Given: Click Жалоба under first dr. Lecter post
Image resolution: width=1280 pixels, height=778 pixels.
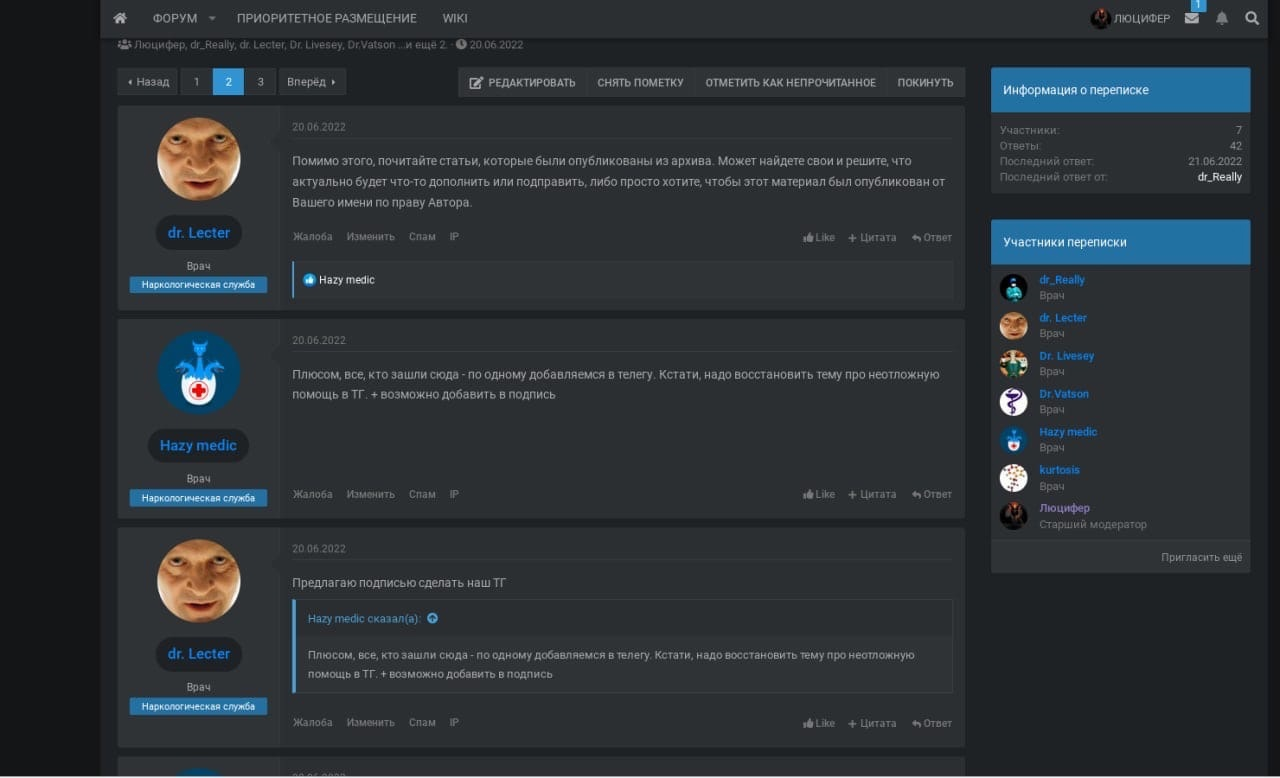Looking at the screenshot, I should [312, 237].
